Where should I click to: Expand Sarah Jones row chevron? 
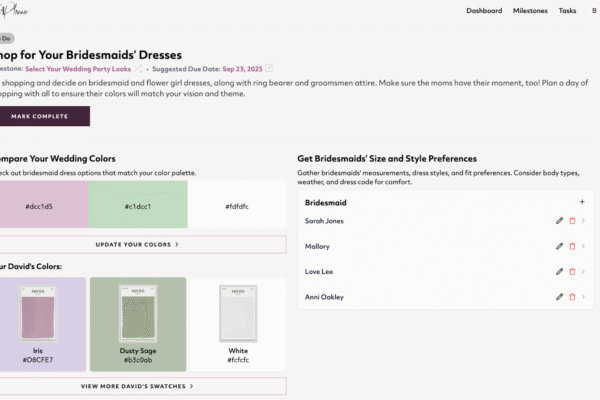click(x=584, y=221)
